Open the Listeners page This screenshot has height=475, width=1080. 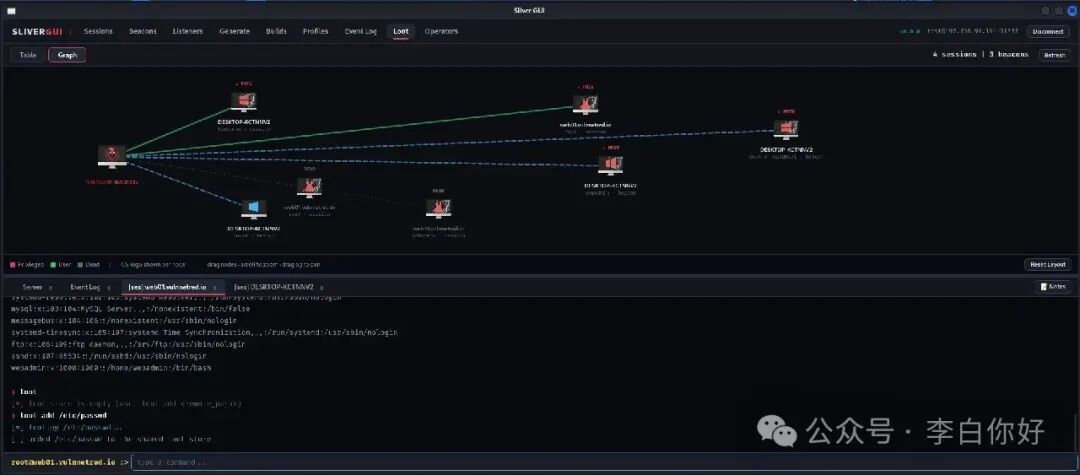[188, 32]
